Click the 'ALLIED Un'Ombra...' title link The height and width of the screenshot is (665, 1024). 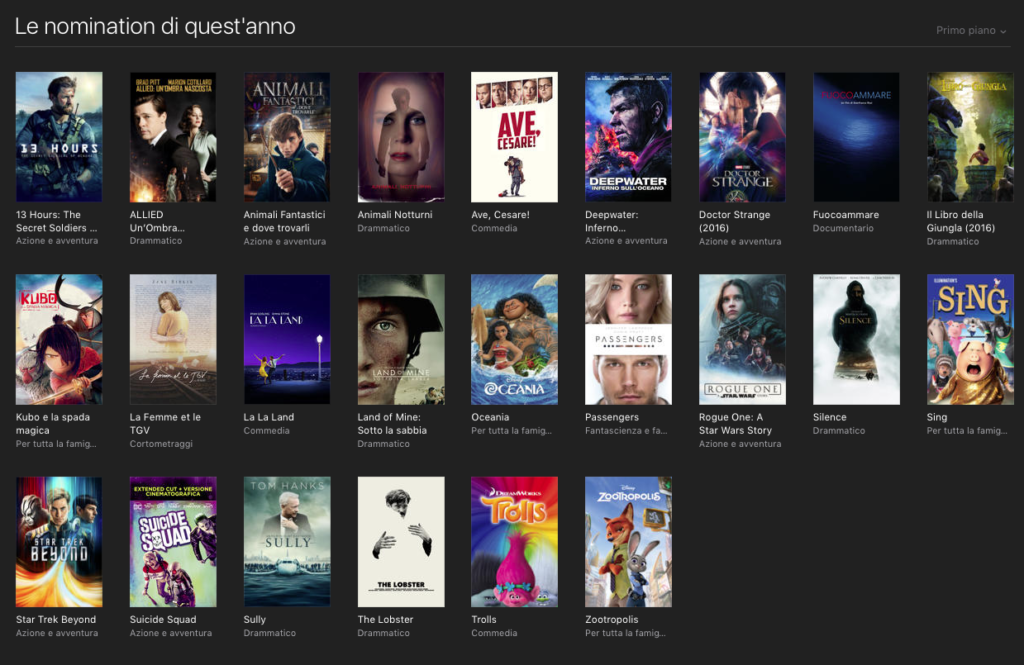click(x=157, y=221)
